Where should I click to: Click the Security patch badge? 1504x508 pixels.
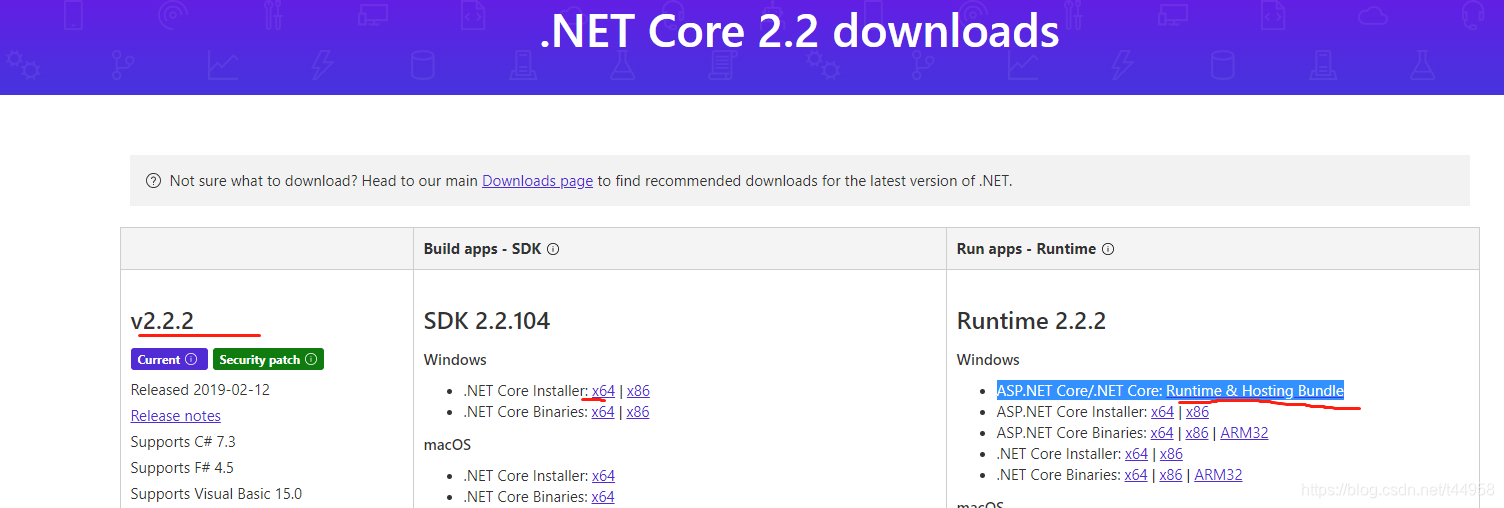coord(268,359)
